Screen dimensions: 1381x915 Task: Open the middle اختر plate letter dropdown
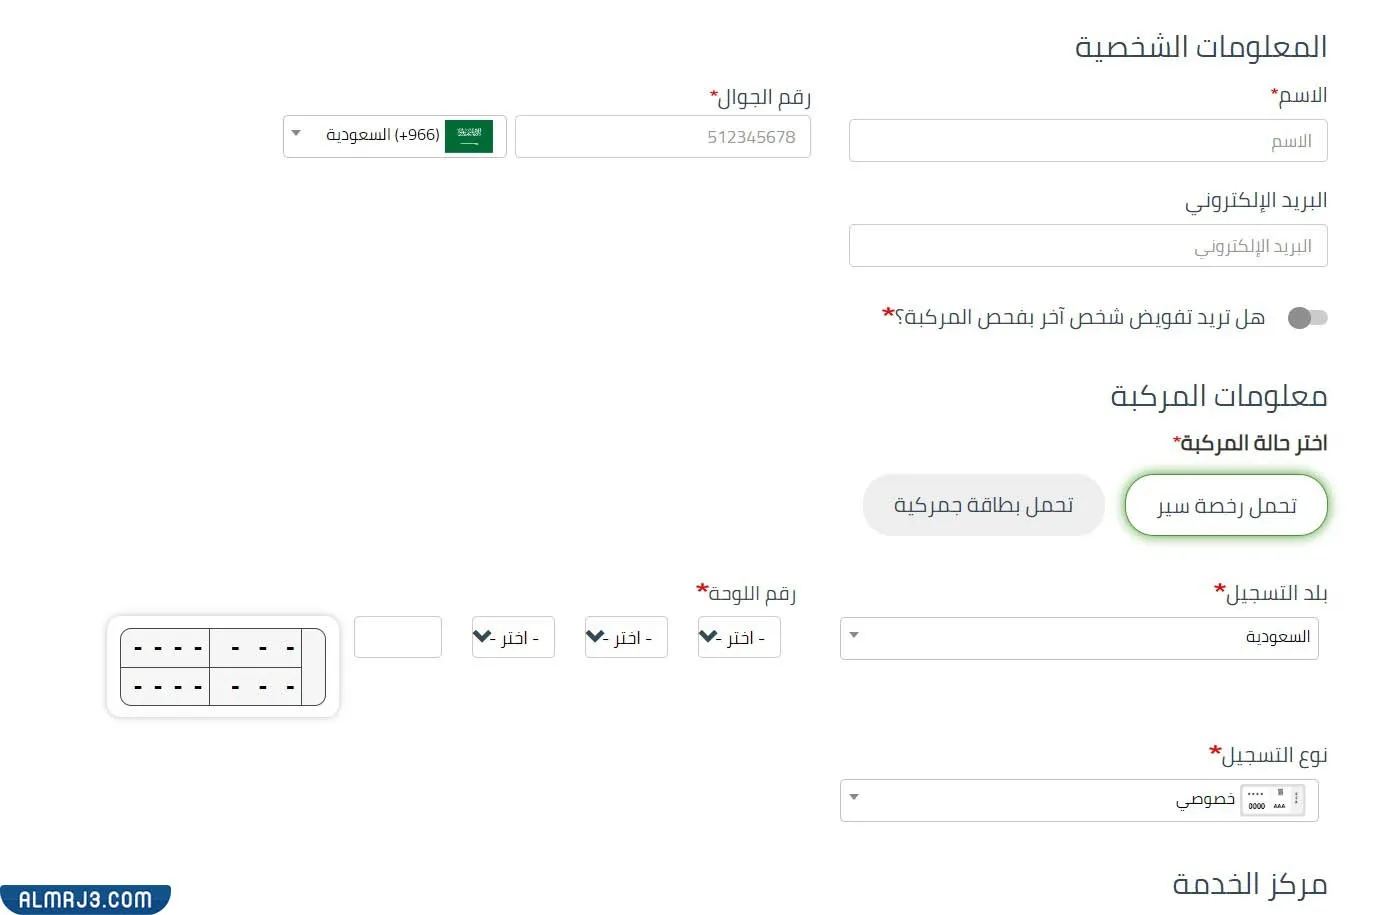point(625,637)
